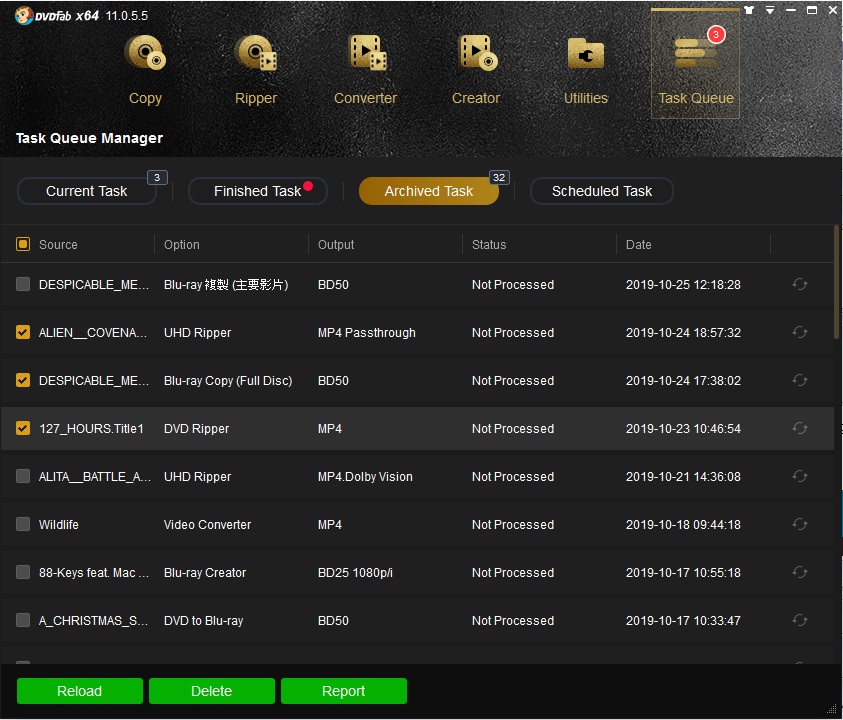Select the 'Blu-ray Creator' option cell

205,573
